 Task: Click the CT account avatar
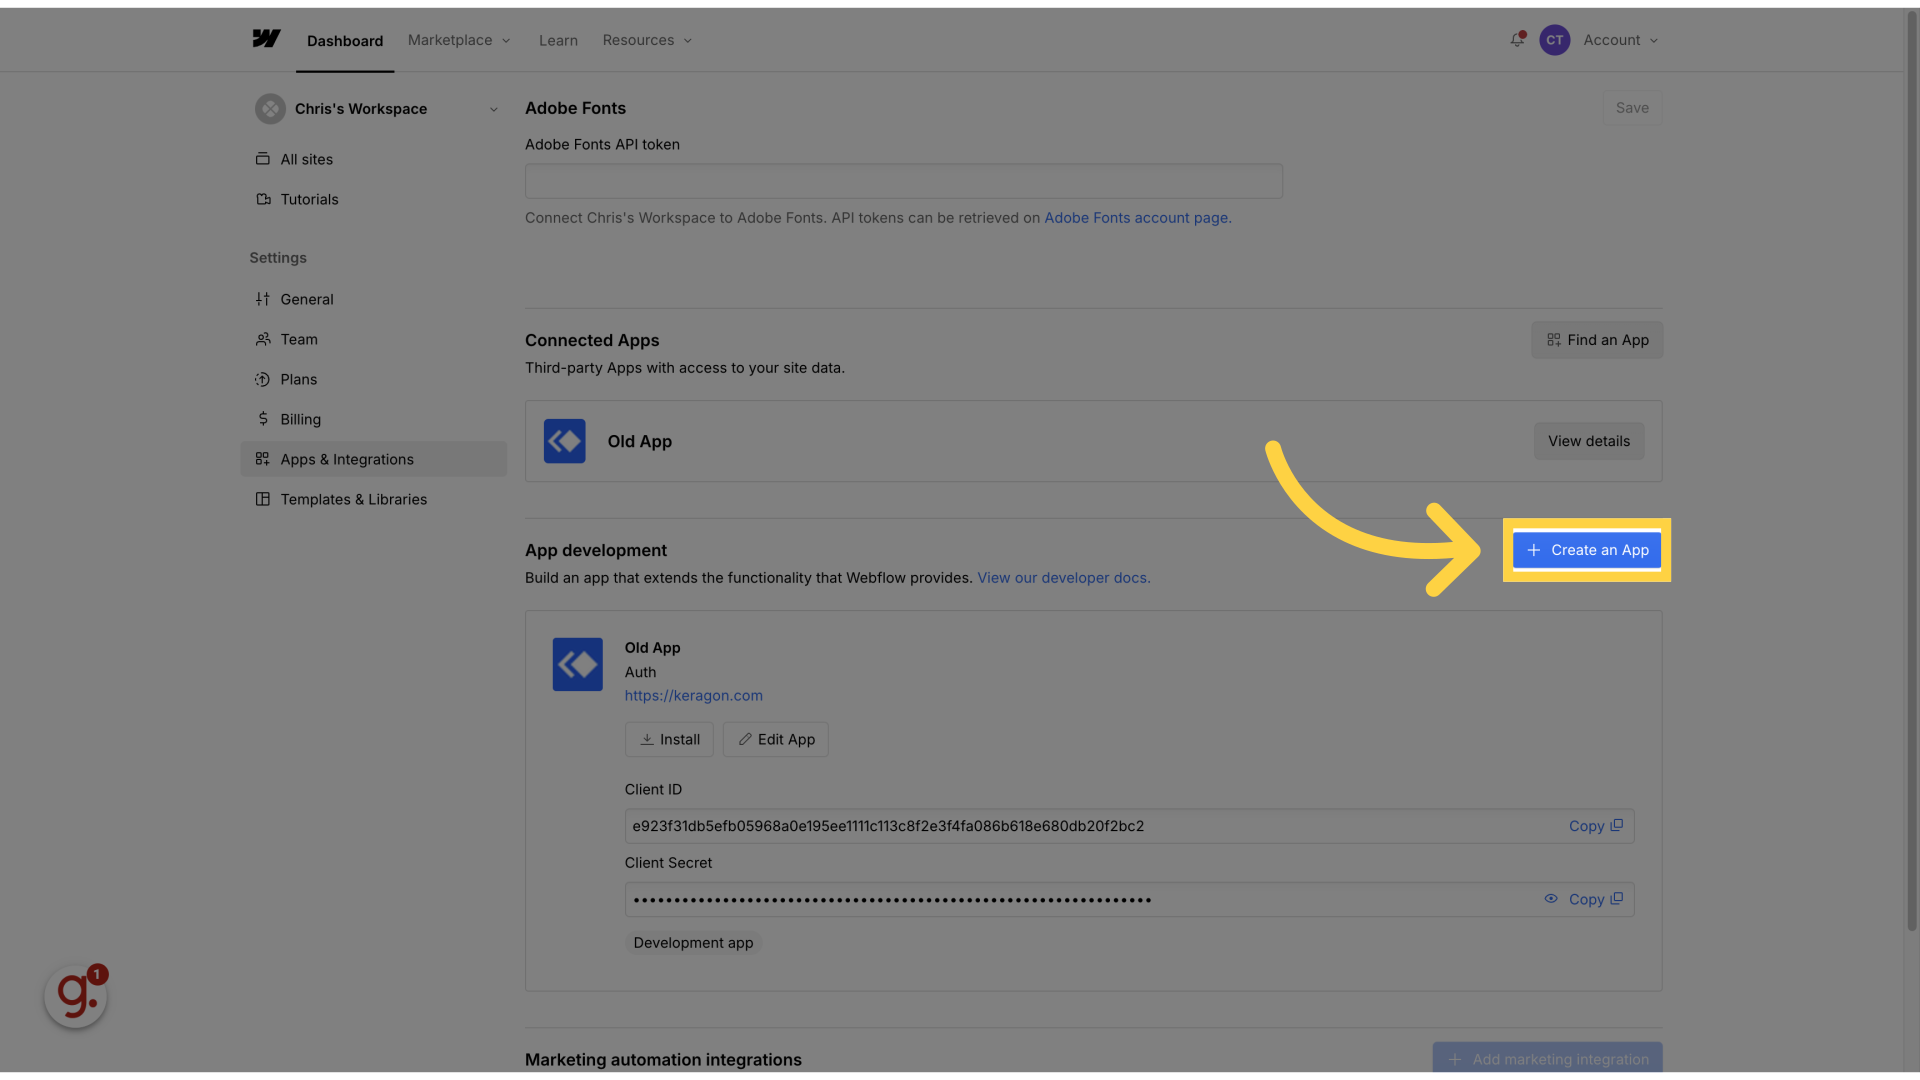point(1554,40)
